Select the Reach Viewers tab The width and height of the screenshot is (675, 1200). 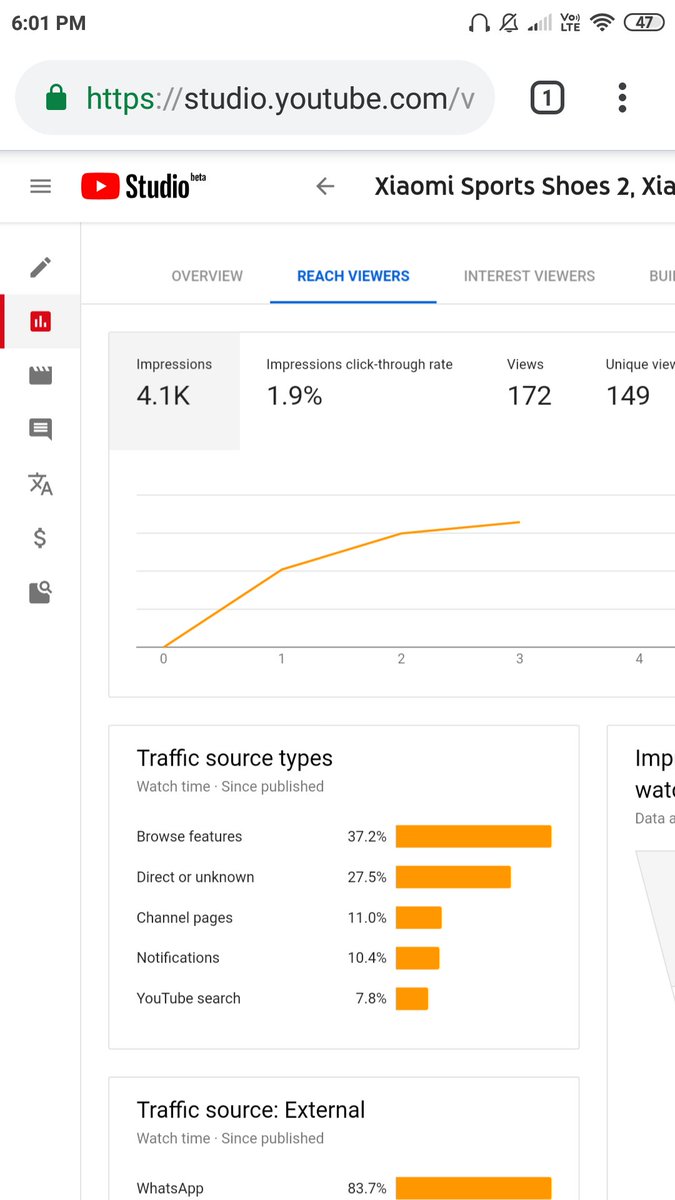(x=353, y=276)
